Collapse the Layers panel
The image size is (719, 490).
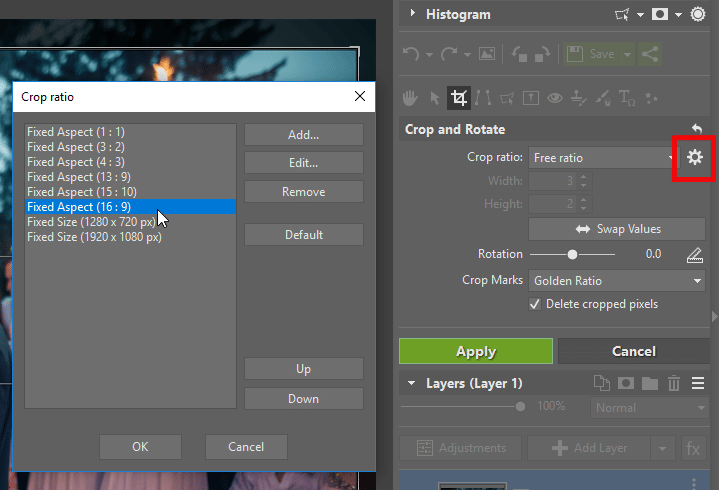click(412, 383)
